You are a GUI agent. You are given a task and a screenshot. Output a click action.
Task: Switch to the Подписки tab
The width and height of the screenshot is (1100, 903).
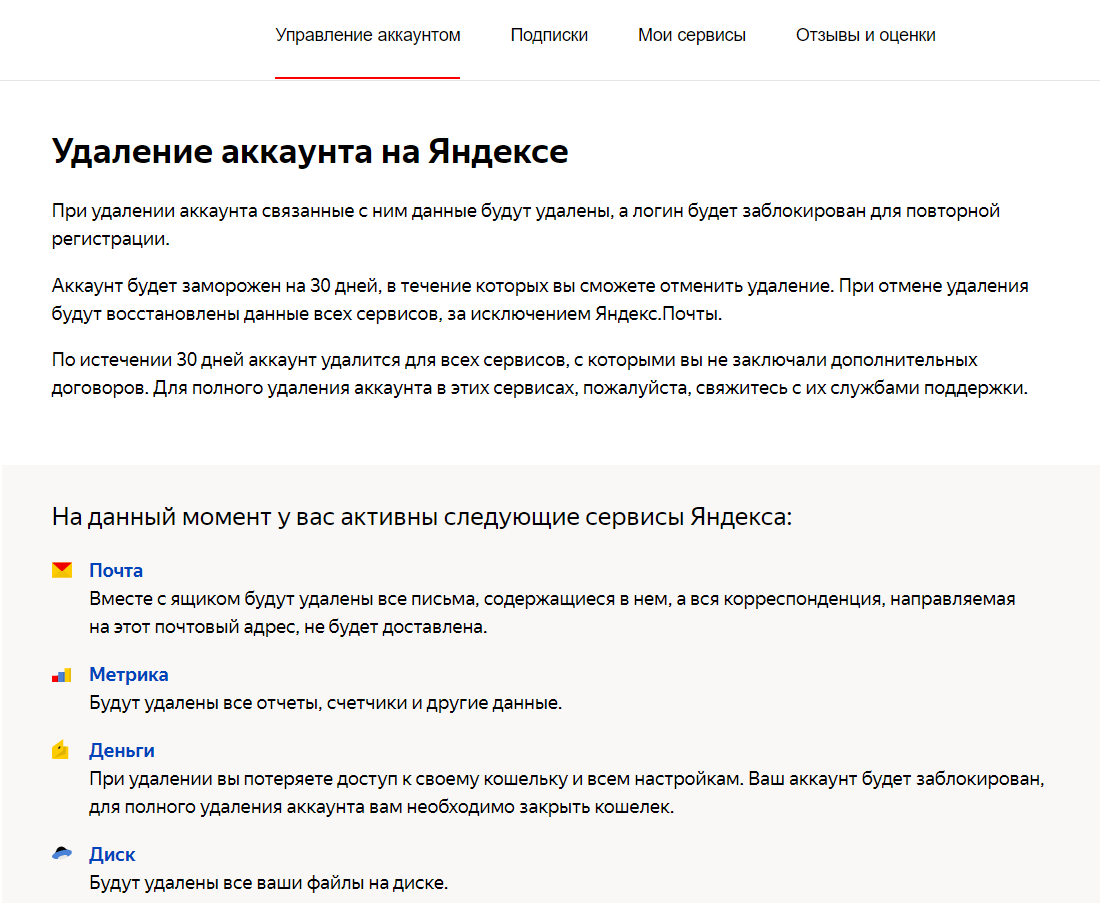(x=549, y=35)
